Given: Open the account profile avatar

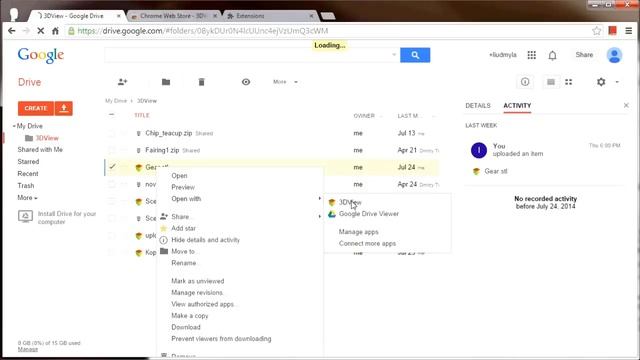Looking at the screenshot, I should [614, 55].
